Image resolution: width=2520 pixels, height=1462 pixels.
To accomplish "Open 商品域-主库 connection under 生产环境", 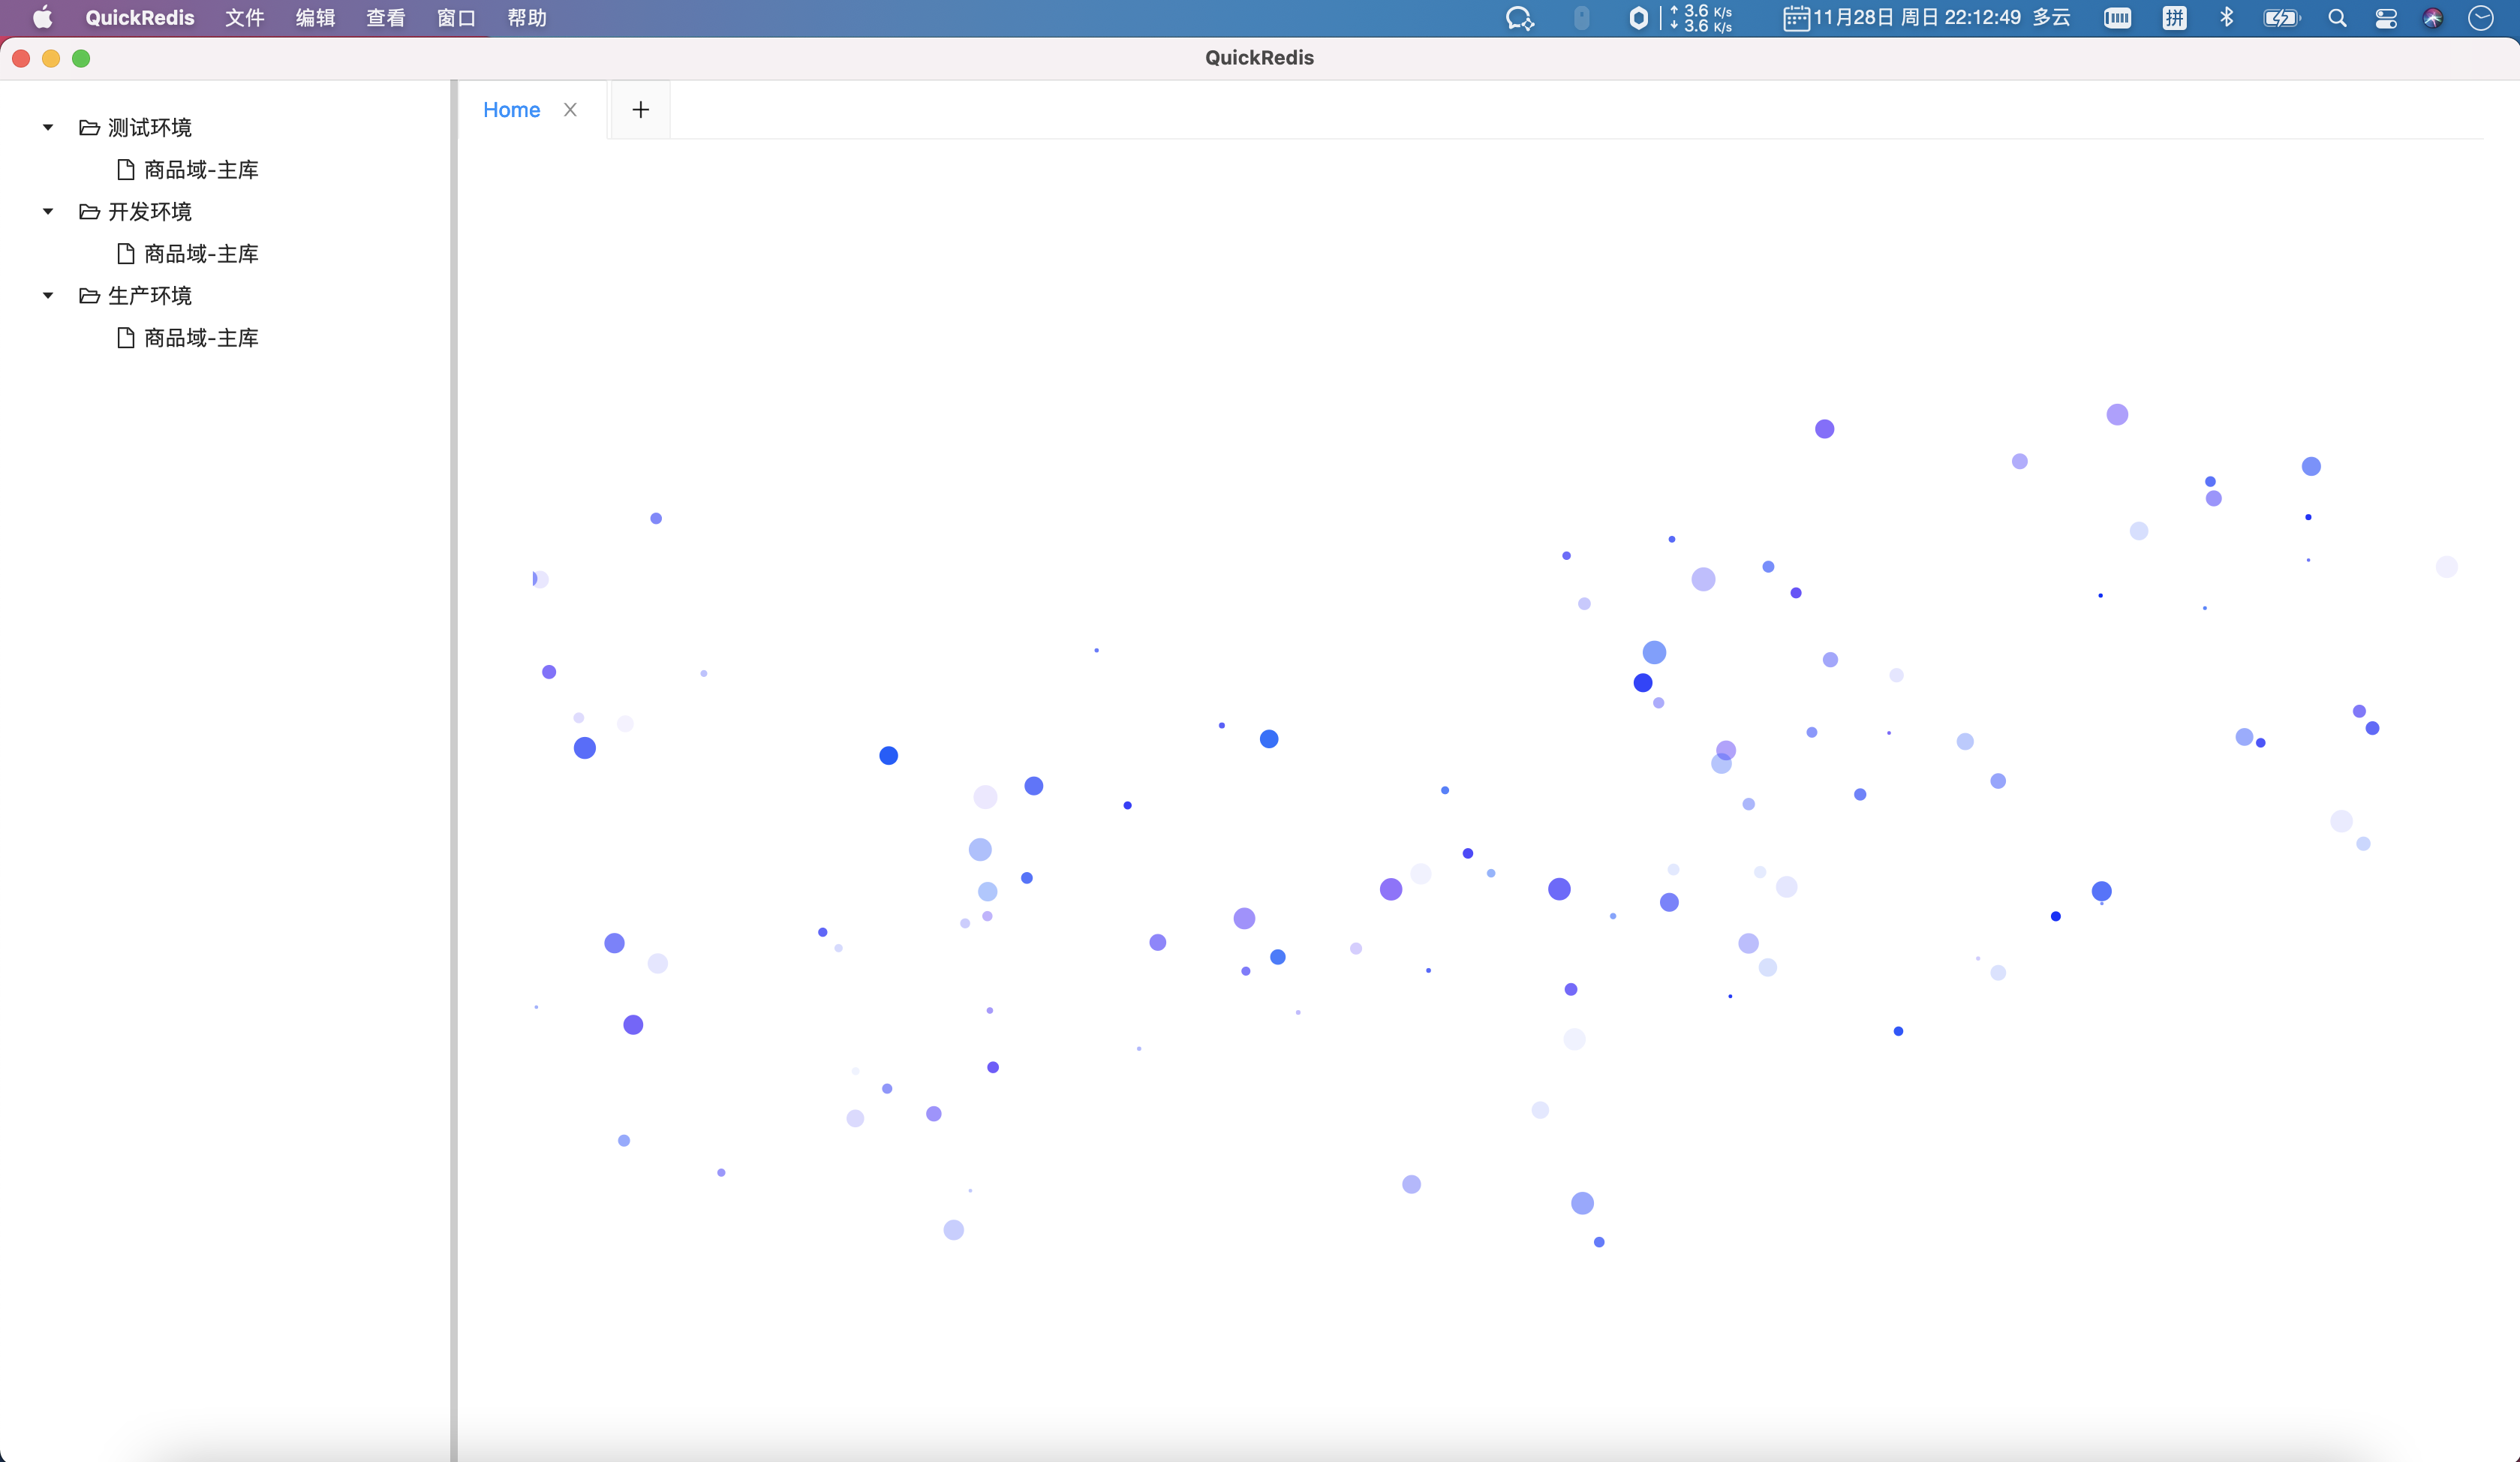I will (201, 338).
